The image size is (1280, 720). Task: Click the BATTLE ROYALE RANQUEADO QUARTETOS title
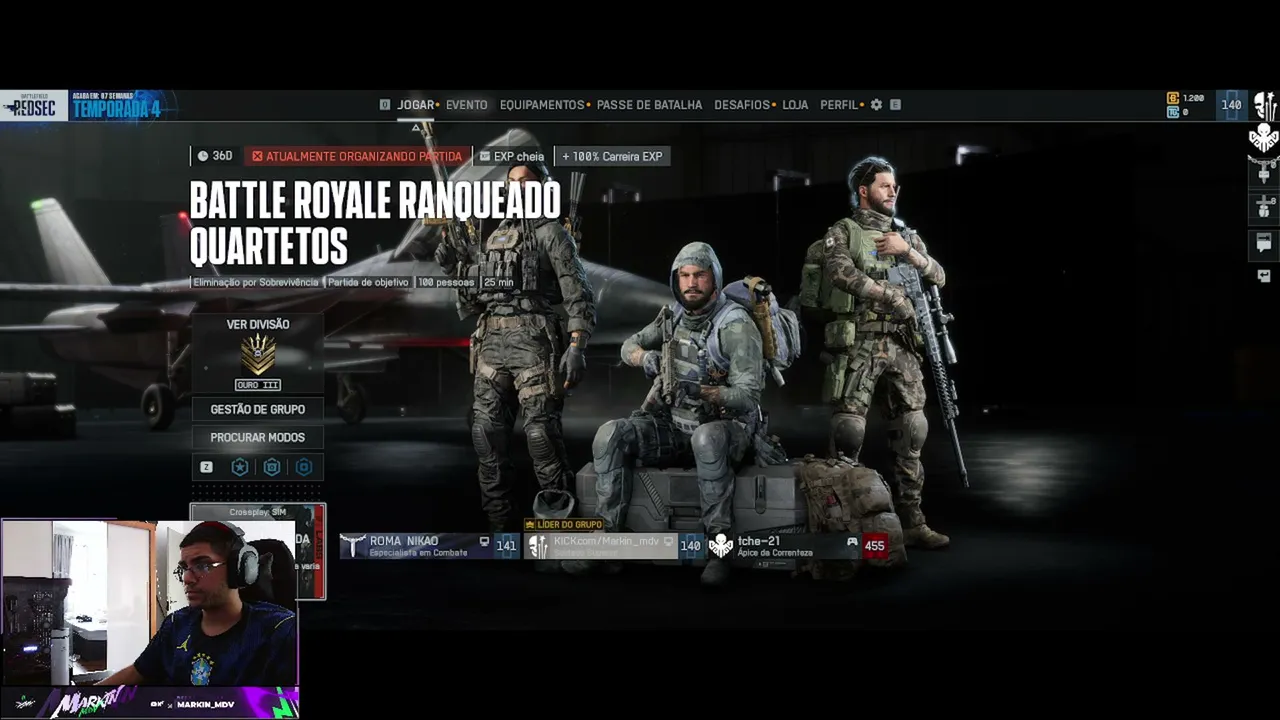(375, 224)
